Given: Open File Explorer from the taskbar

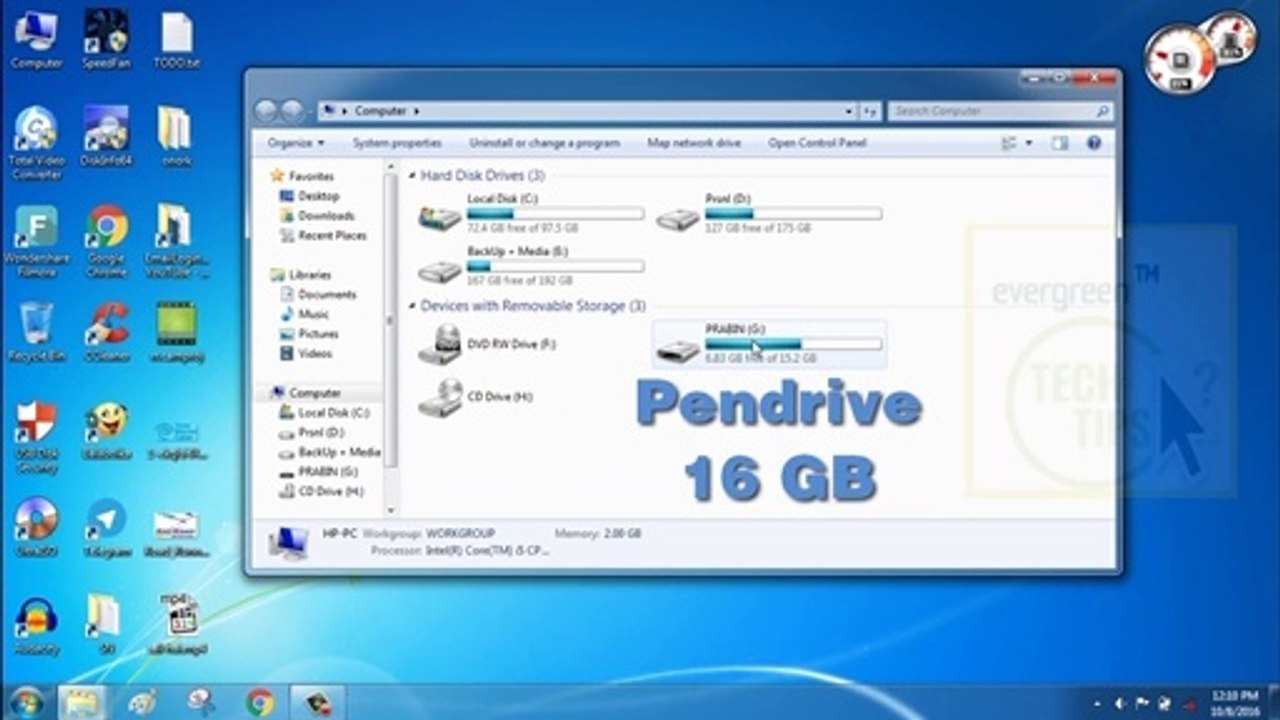Looking at the screenshot, I should point(82,702).
